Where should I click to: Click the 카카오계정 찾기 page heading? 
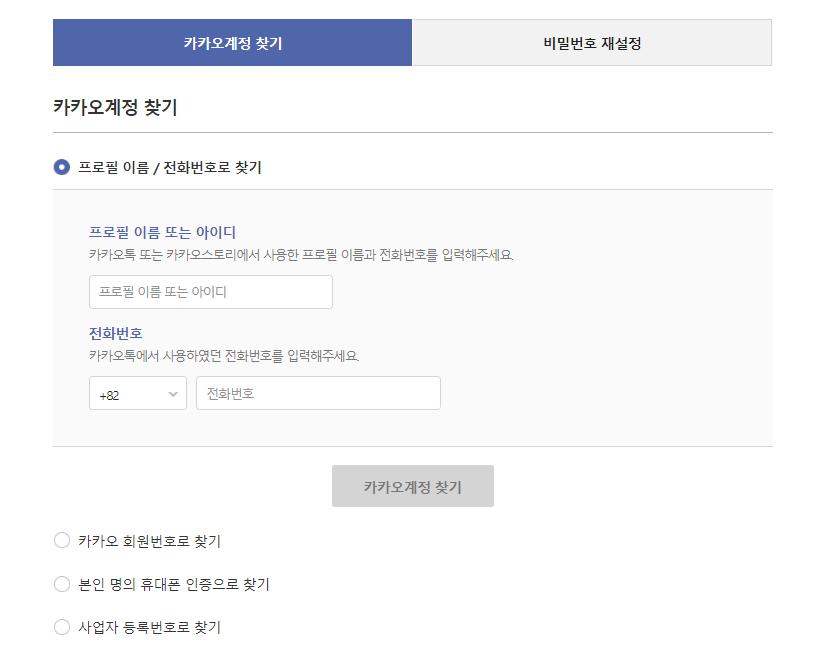click(x=115, y=107)
